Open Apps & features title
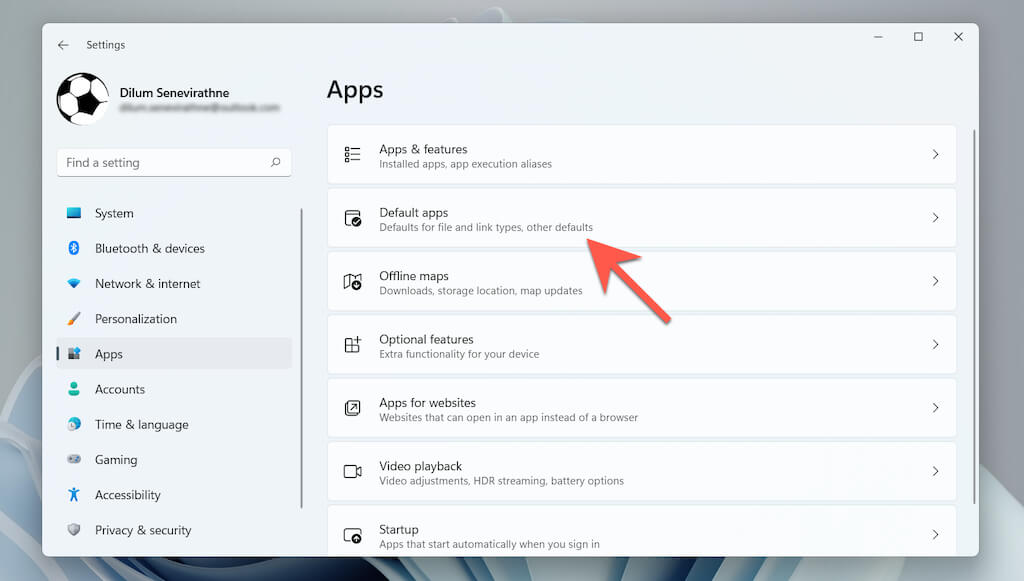 (x=423, y=149)
